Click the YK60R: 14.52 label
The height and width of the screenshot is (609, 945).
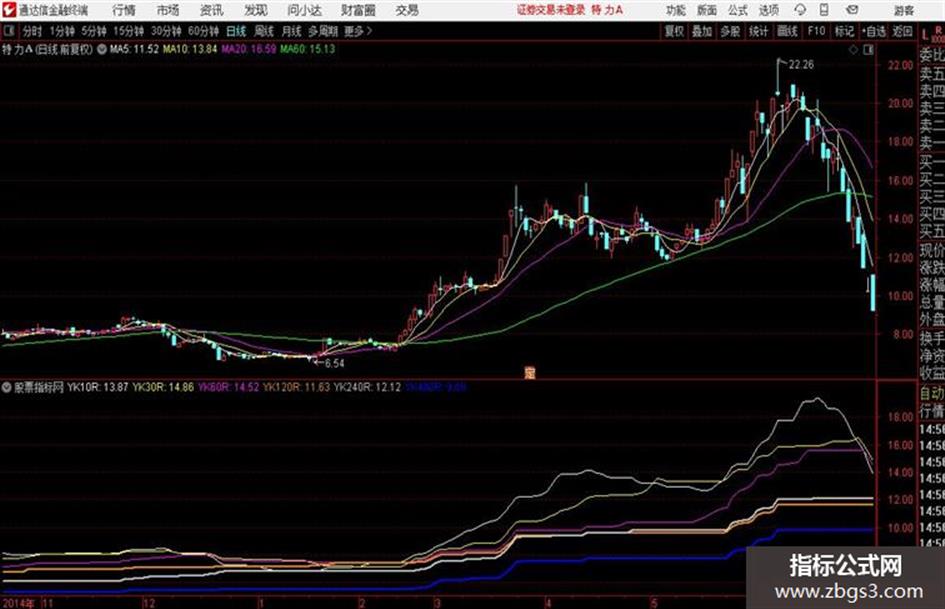228,387
